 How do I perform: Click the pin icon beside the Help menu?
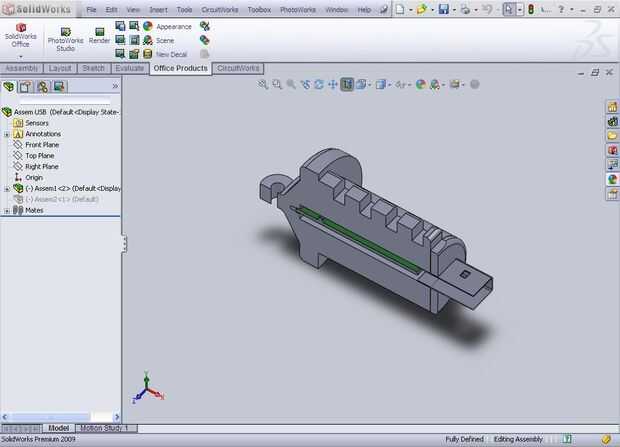click(383, 10)
